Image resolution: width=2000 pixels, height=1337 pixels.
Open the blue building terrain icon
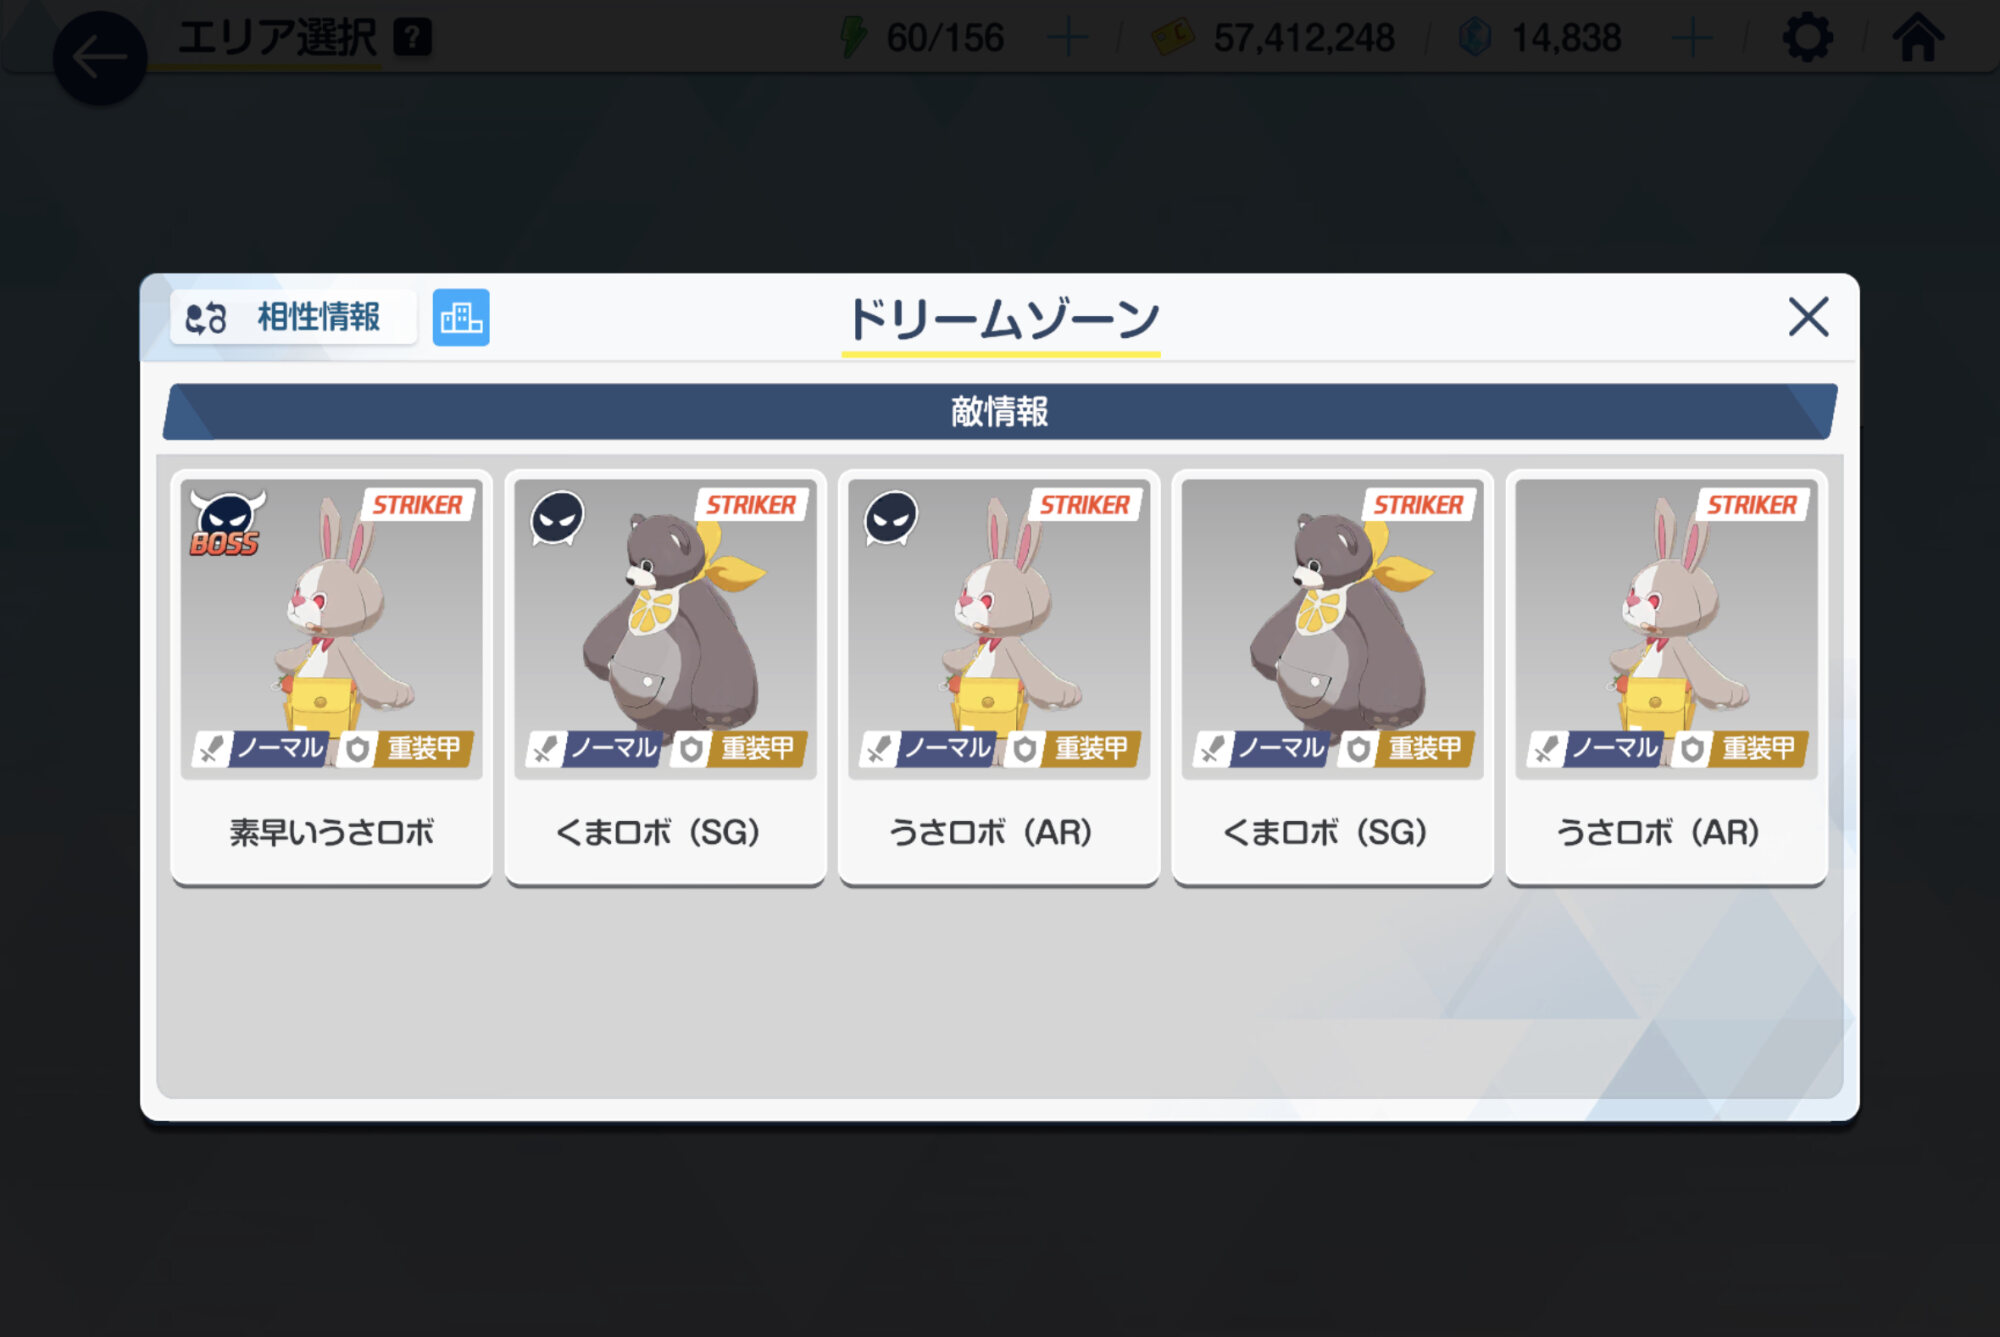pos(461,318)
